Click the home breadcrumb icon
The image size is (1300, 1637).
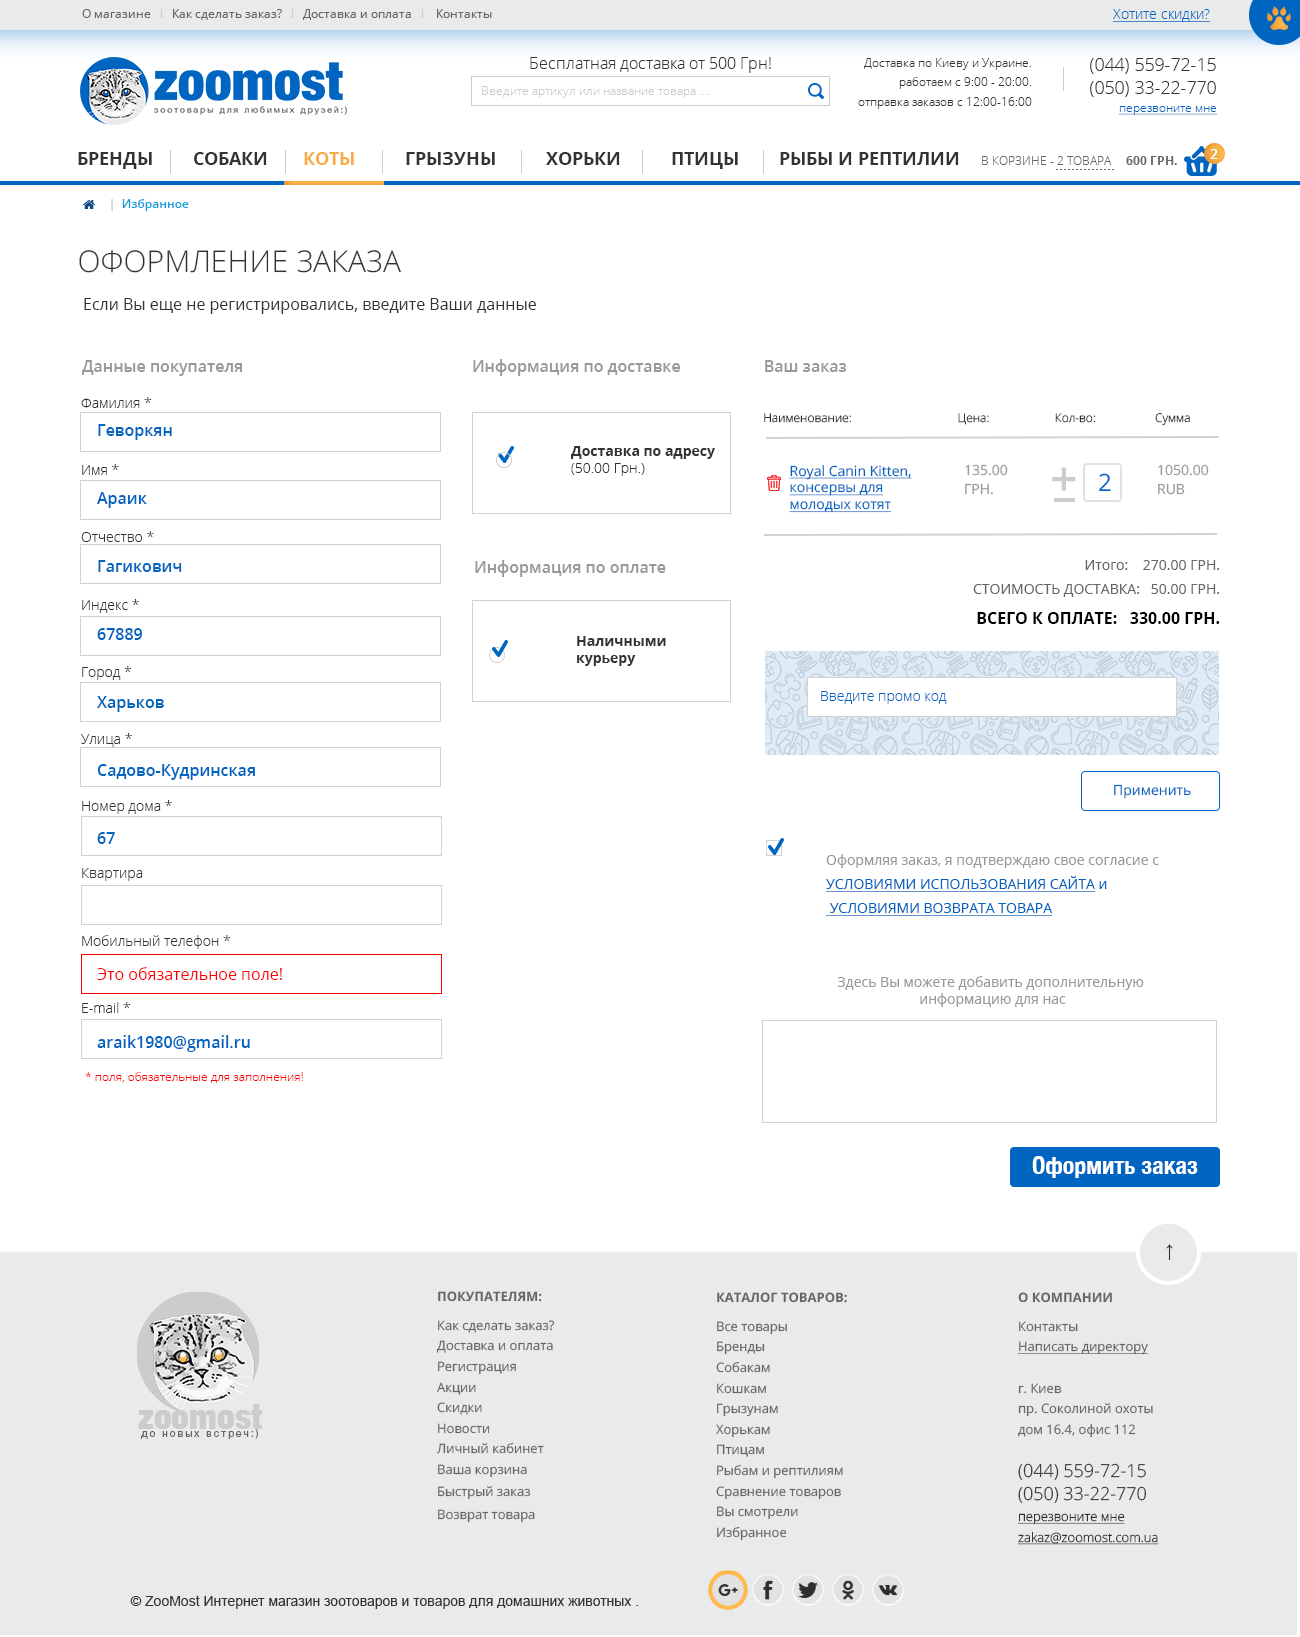(x=89, y=204)
